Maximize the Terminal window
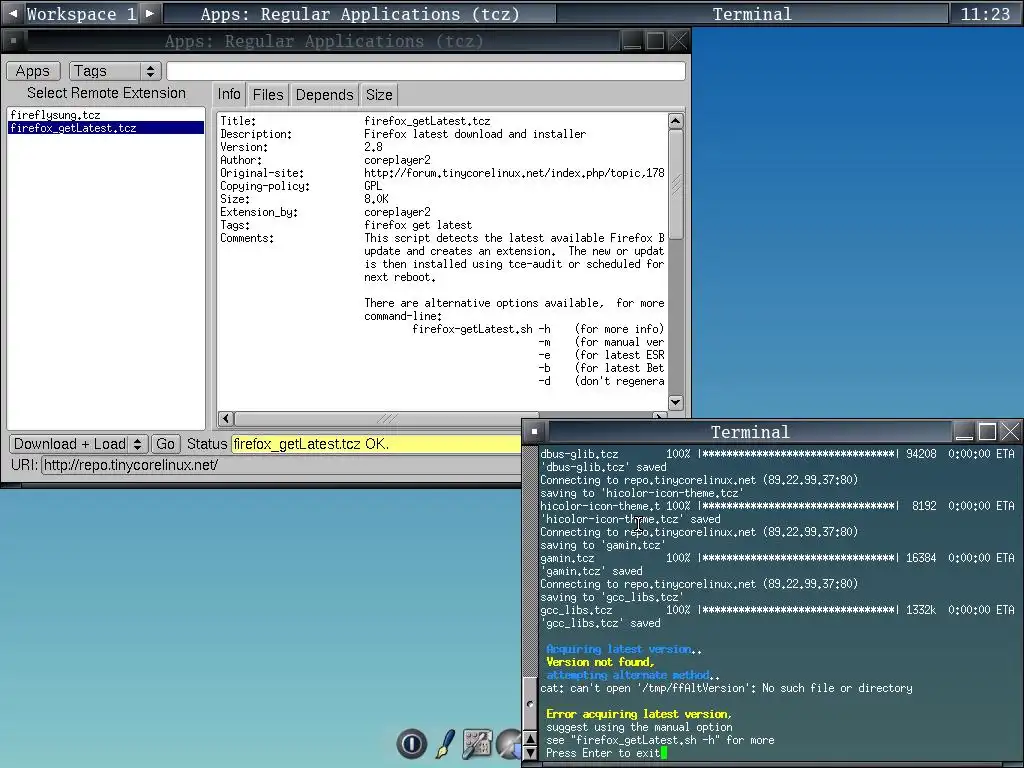Viewport: 1024px width, 768px height. click(987, 432)
